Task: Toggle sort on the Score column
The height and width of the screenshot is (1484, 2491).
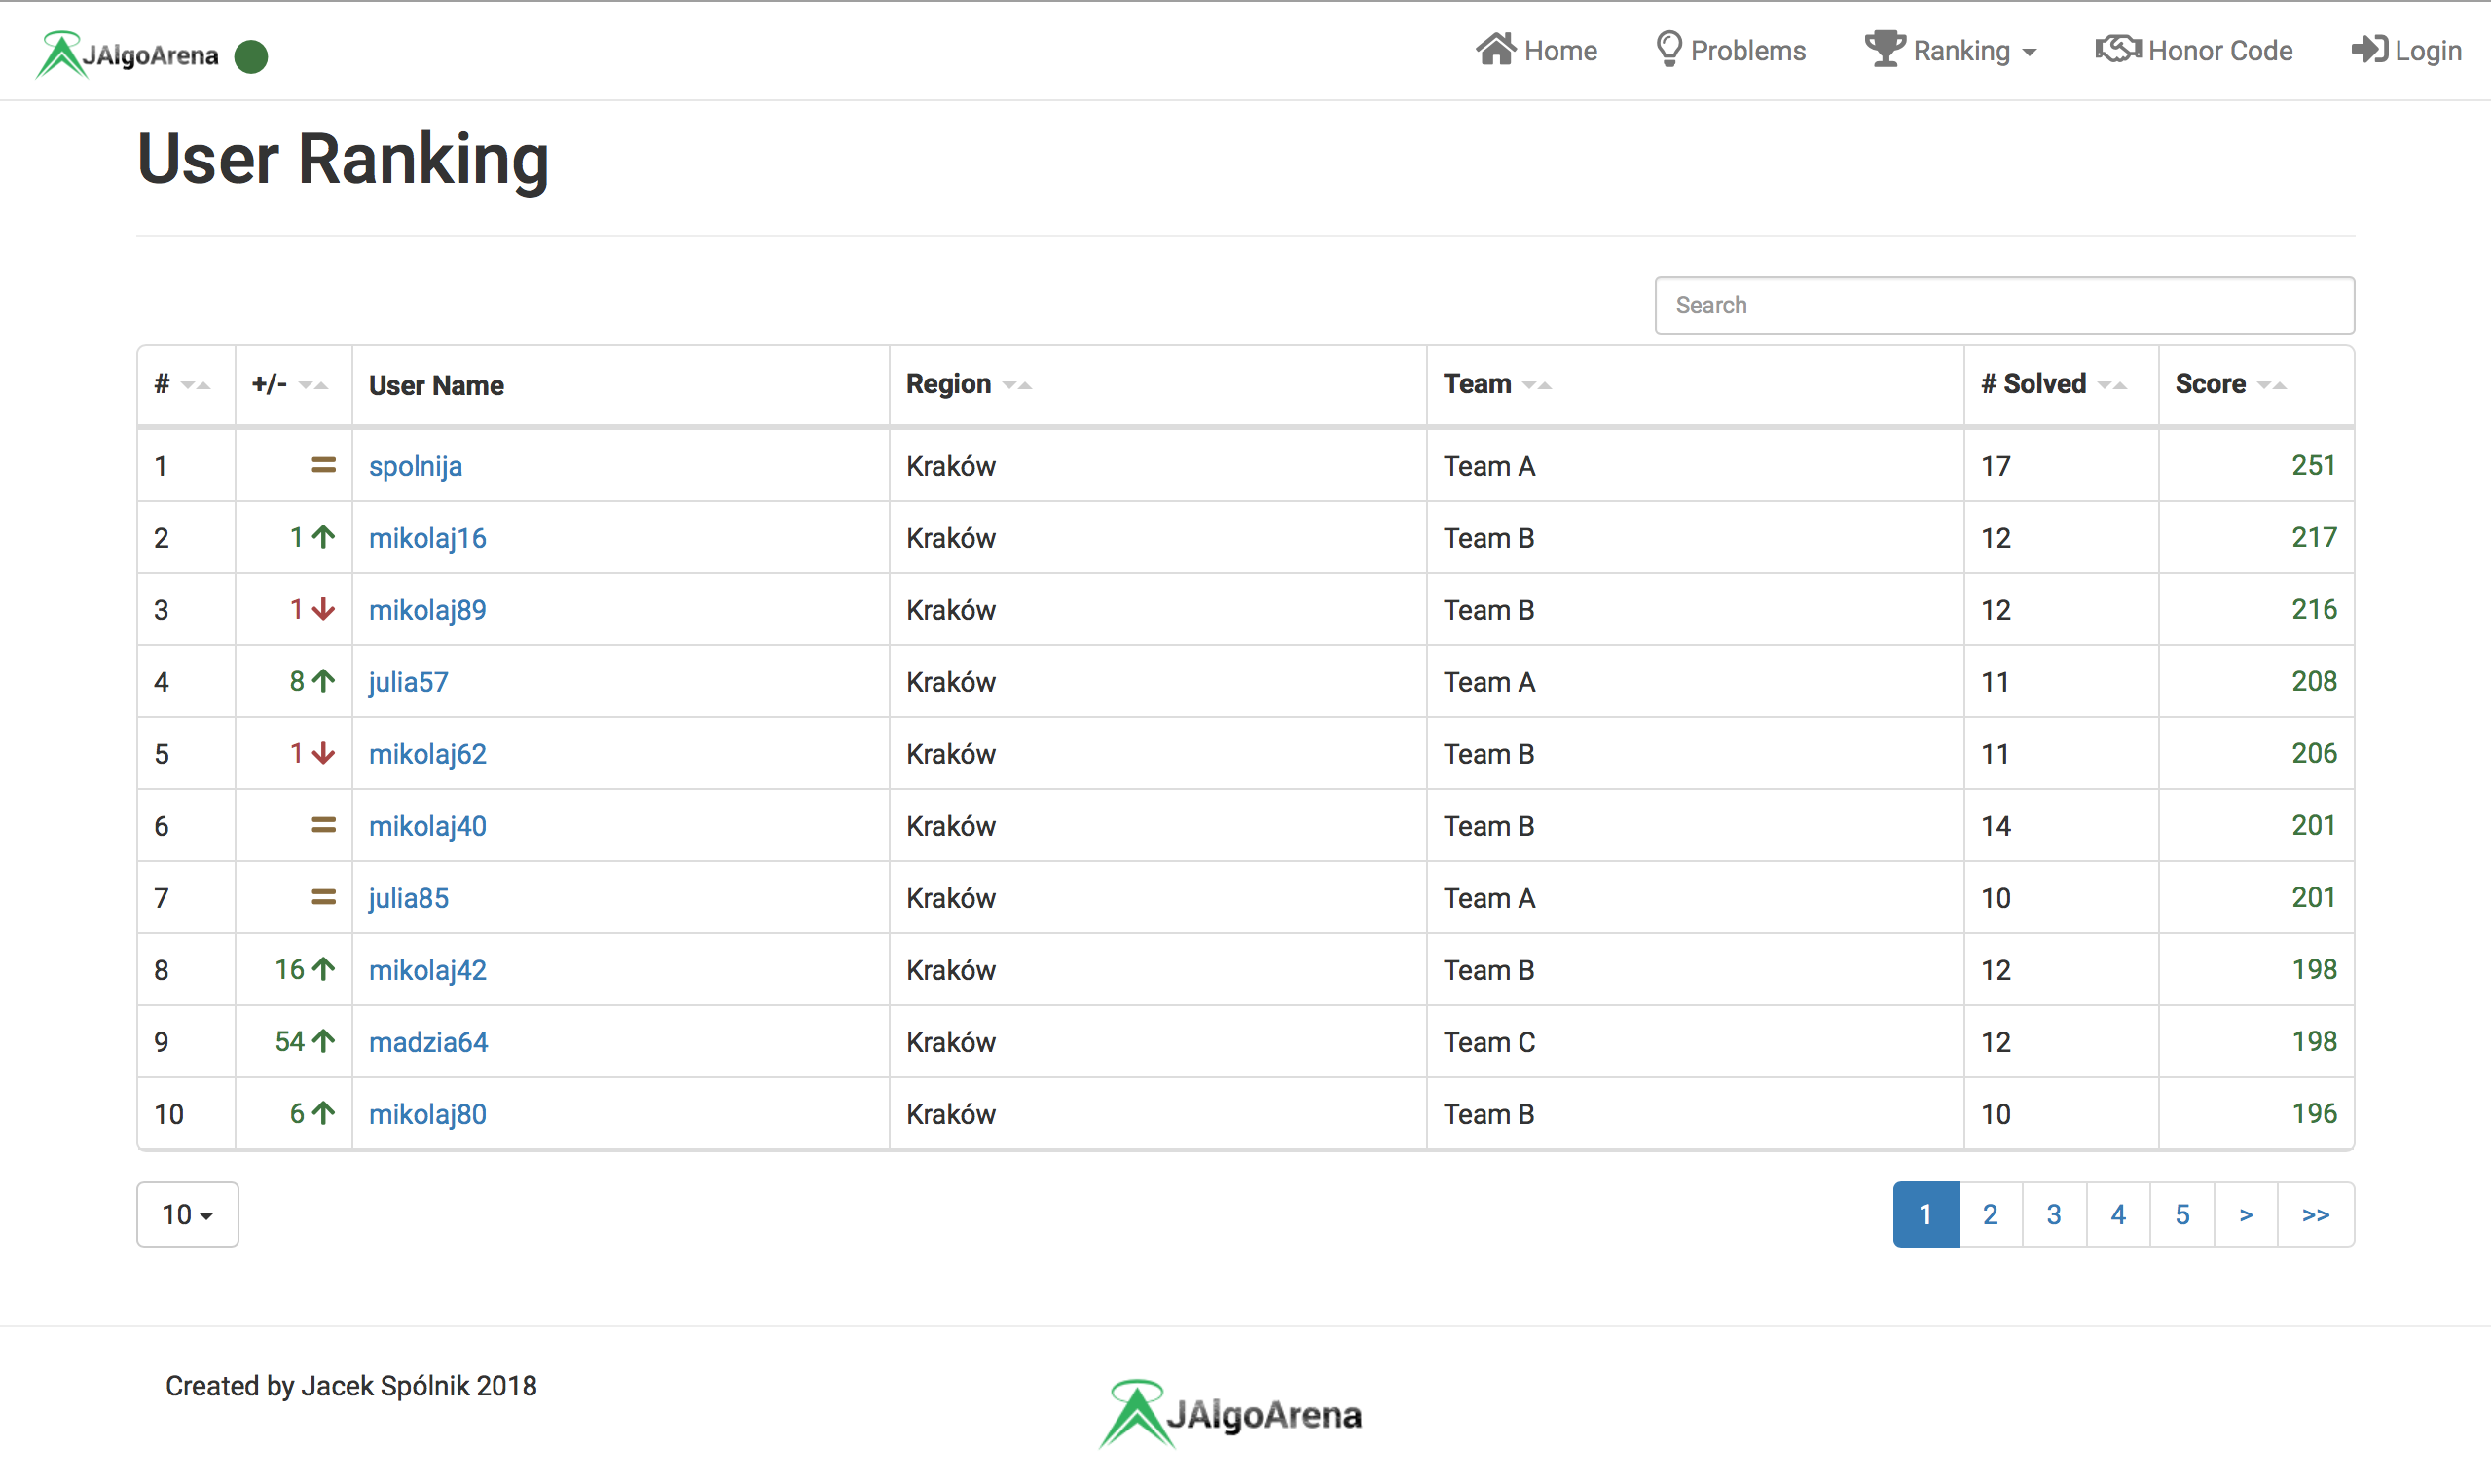Action: pyautogui.click(x=2271, y=385)
